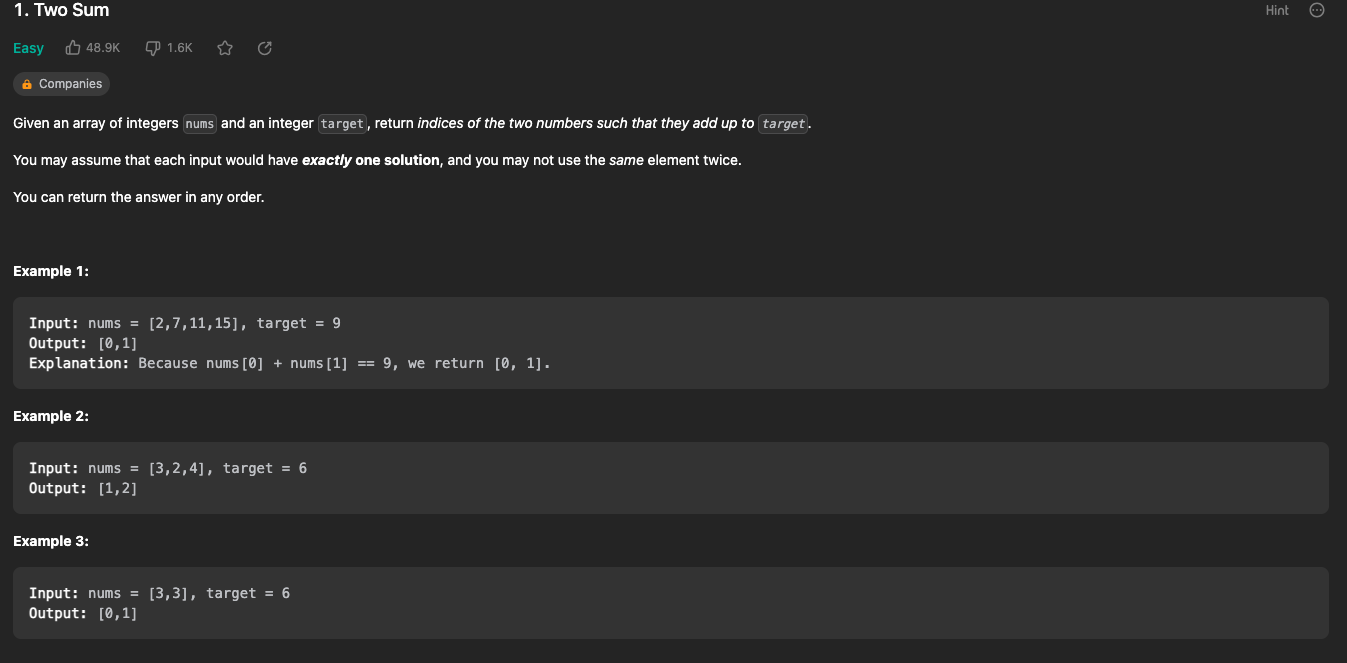Click the lock icon on Companies tag
This screenshot has width=1347, height=663.
click(27, 85)
